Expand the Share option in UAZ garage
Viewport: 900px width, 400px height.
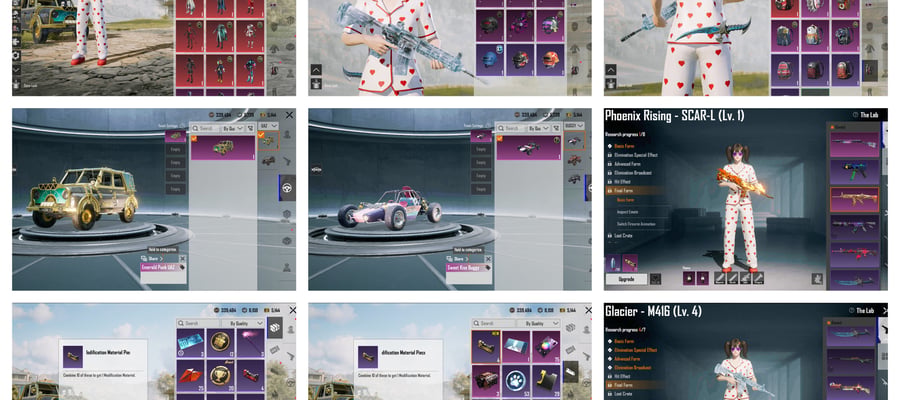click(x=150, y=259)
